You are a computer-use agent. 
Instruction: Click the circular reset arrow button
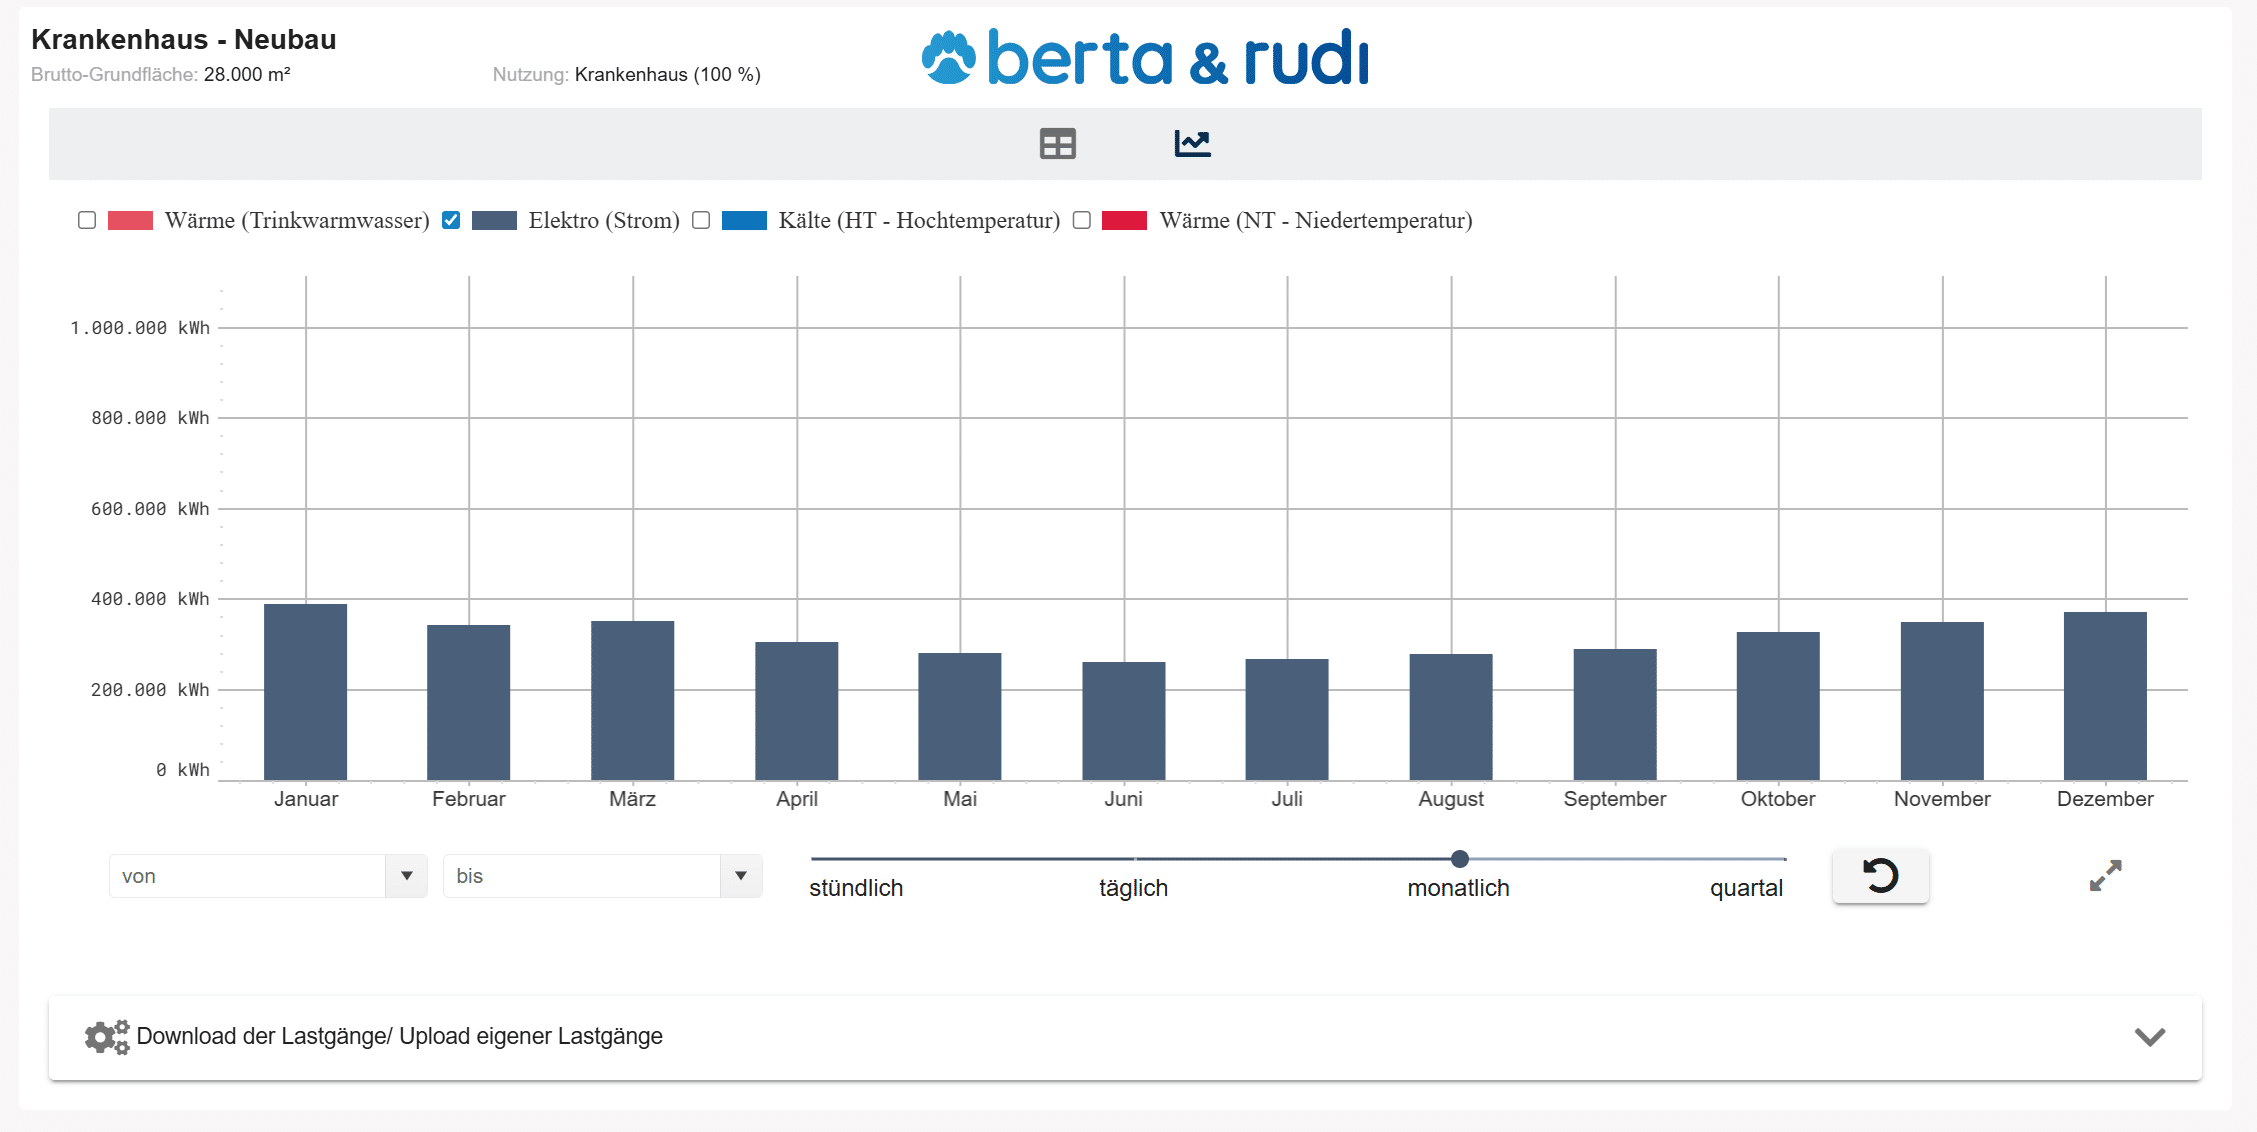[1880, 876]
